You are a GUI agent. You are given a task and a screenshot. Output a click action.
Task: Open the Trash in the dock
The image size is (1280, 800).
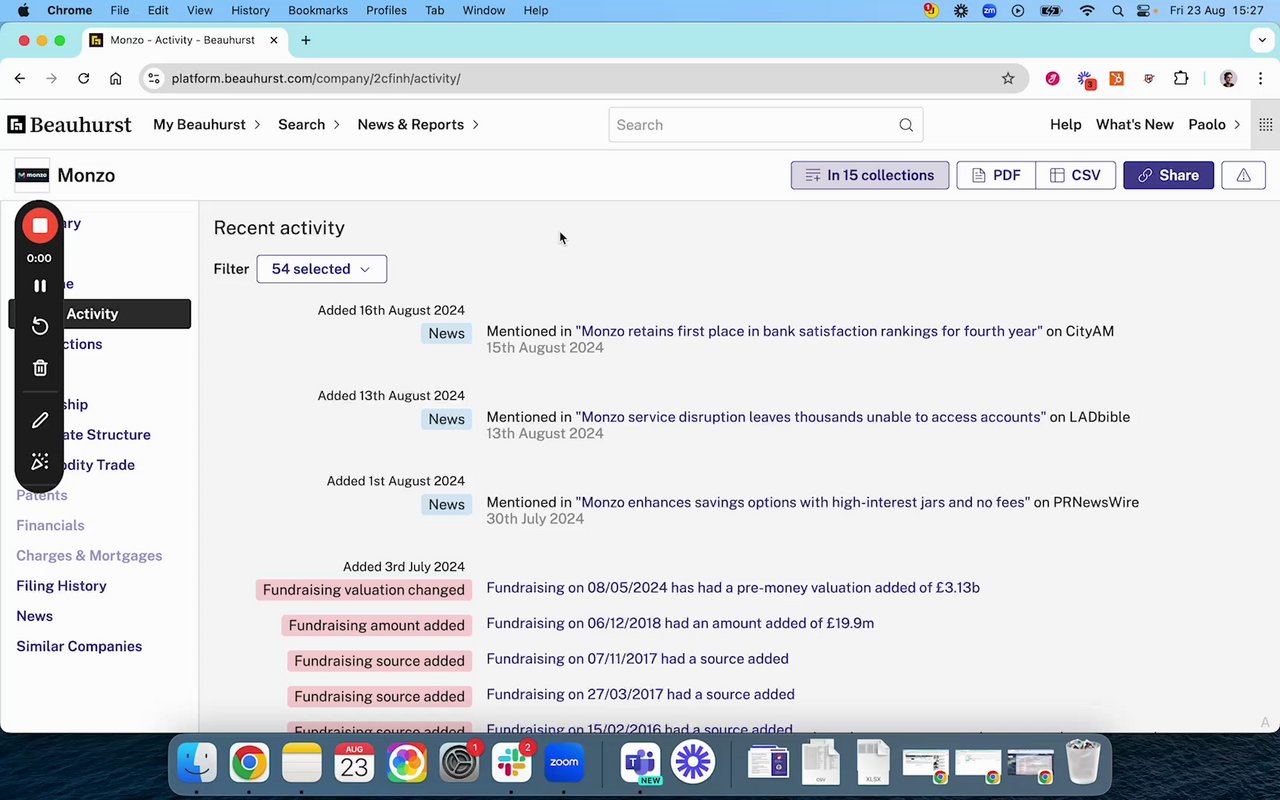pos(1083,763)
